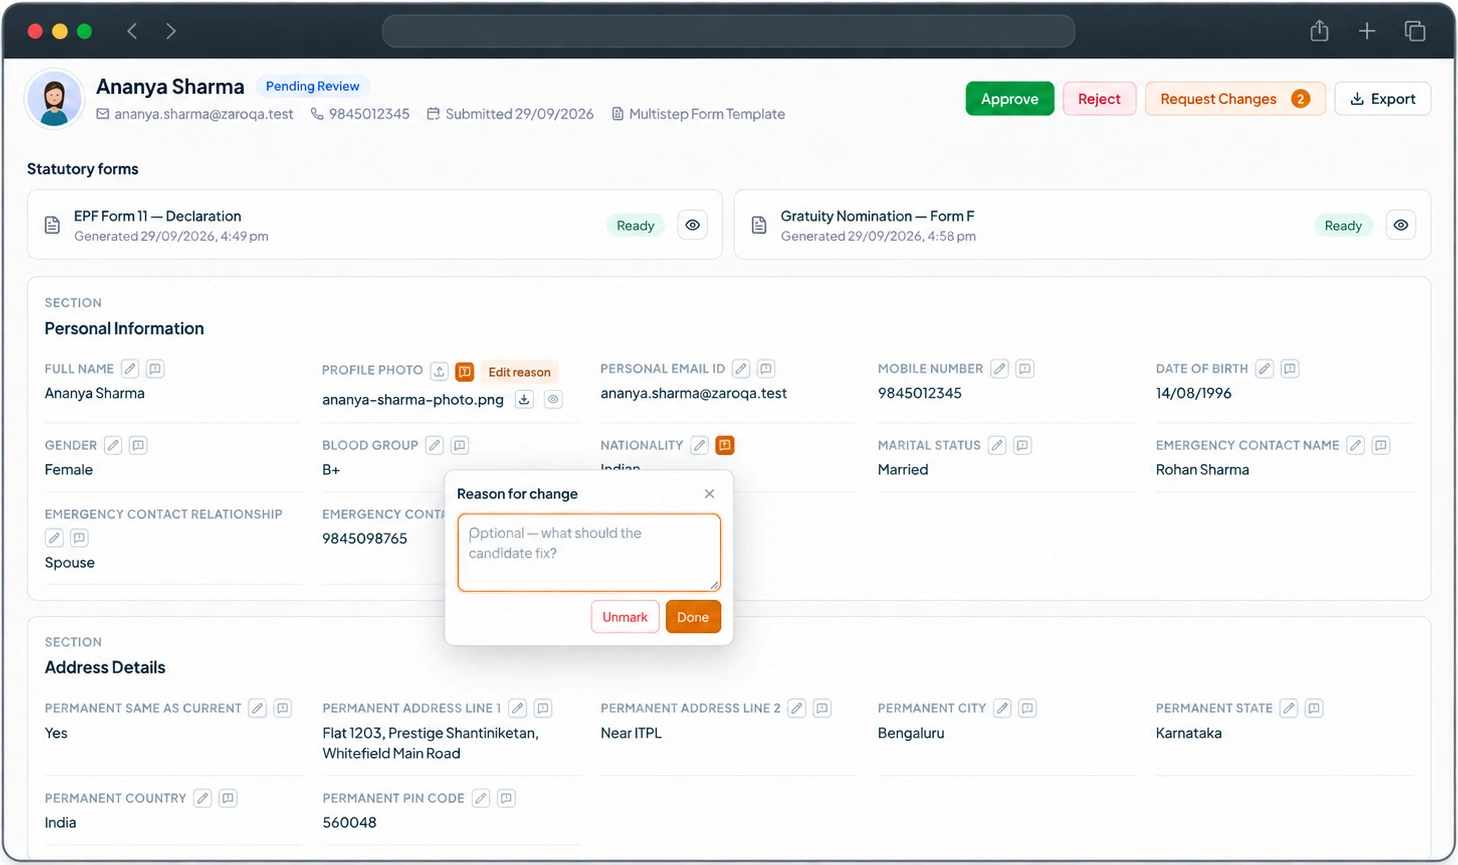
Task: Upload a new profile photo
Action: pyautogui.click(x=439, y=371)
